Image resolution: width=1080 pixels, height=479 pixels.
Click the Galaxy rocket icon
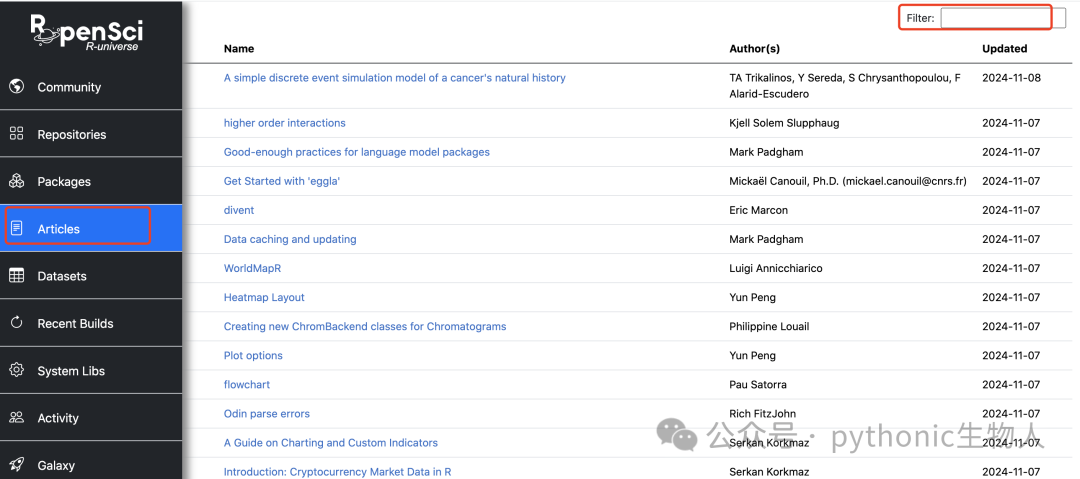click(17, 465)
